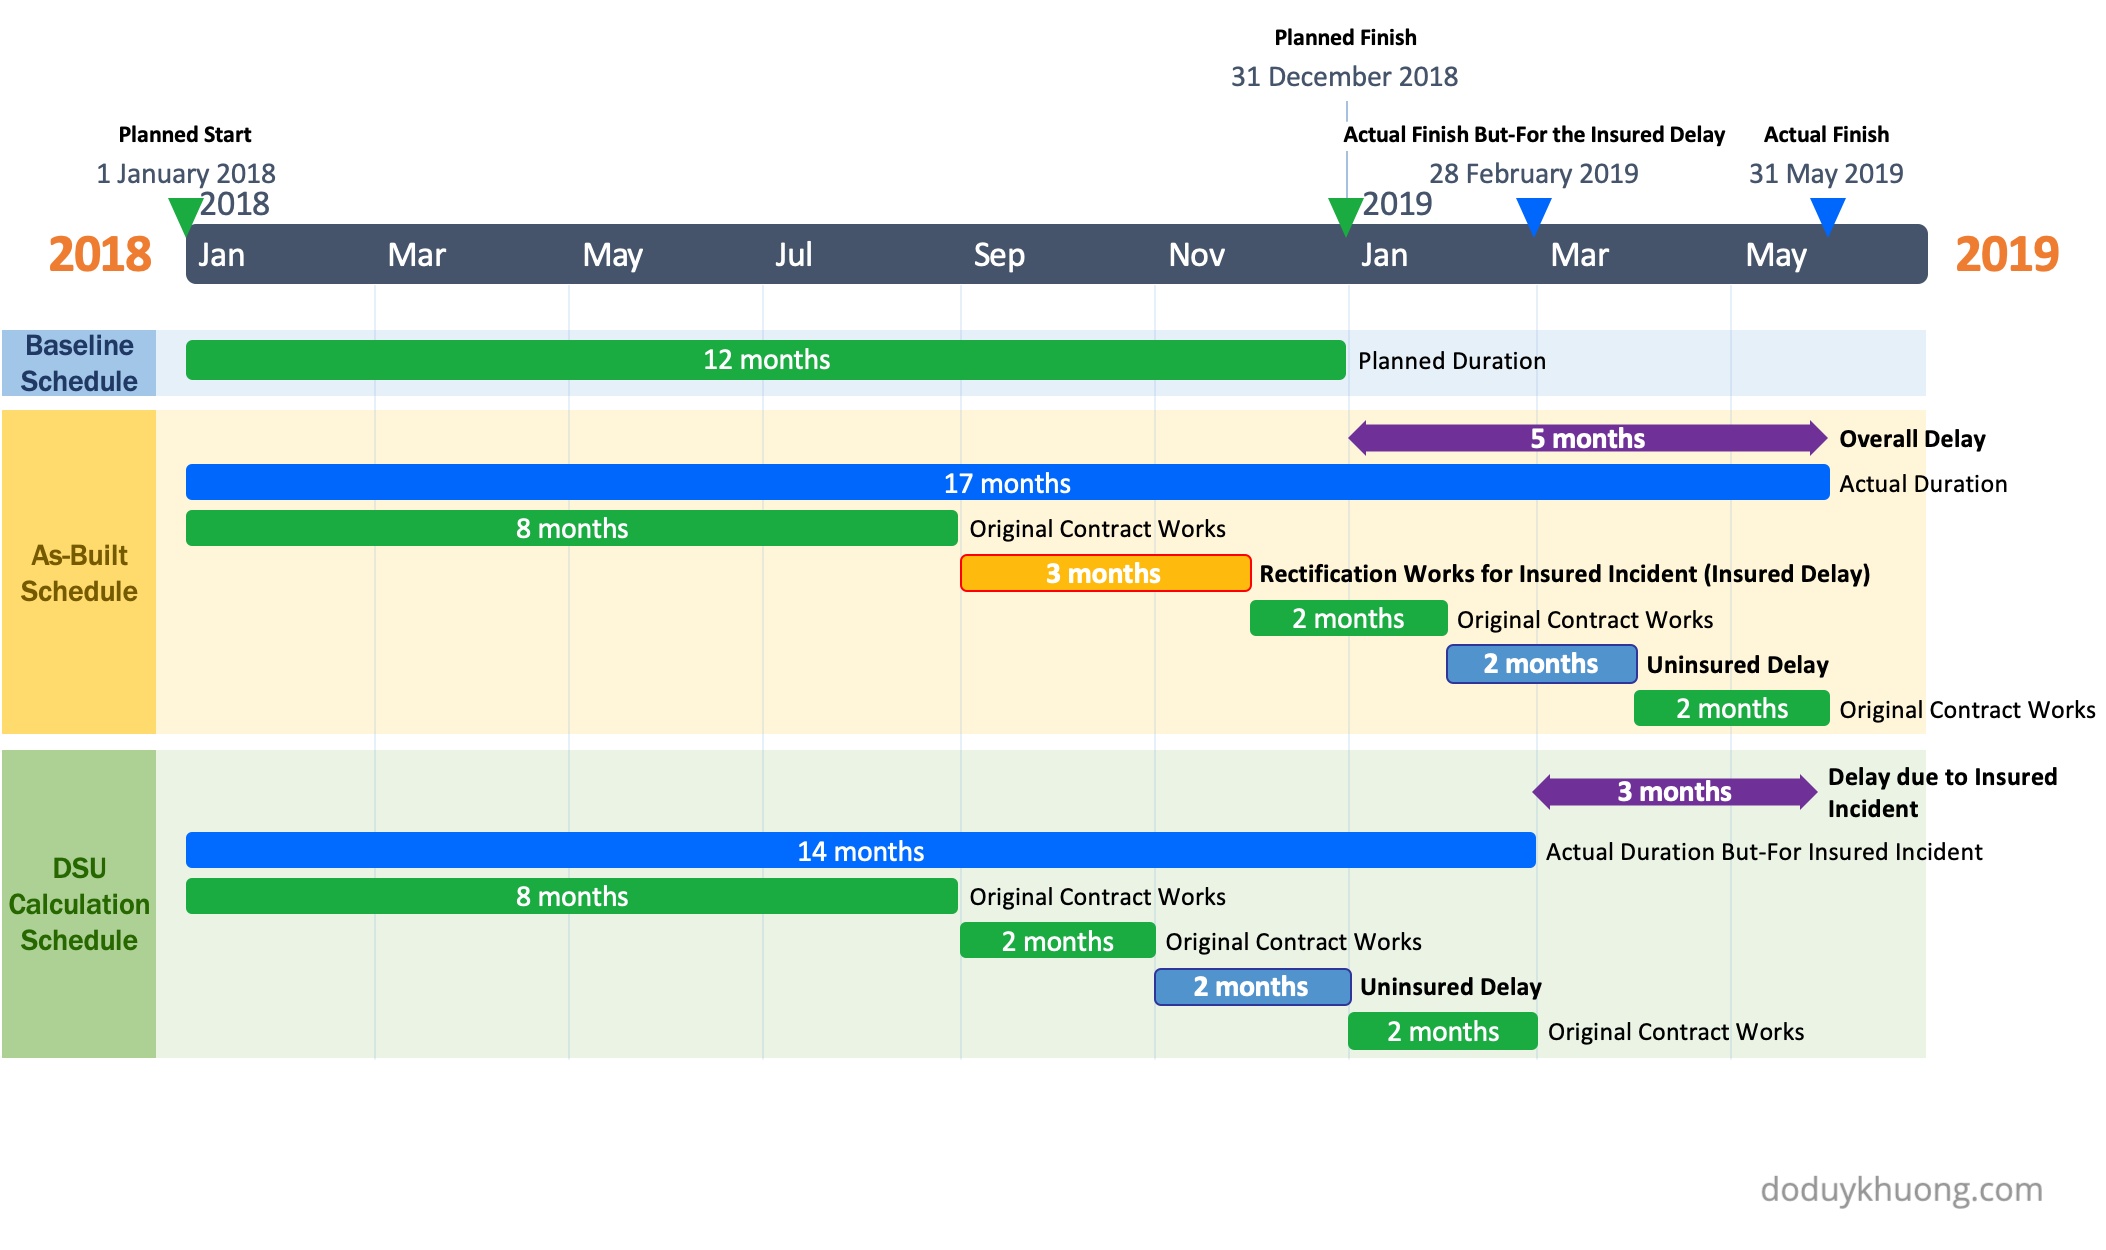Select the purple 3 months Insured Incident arrow

click(x=1674, y=791)
